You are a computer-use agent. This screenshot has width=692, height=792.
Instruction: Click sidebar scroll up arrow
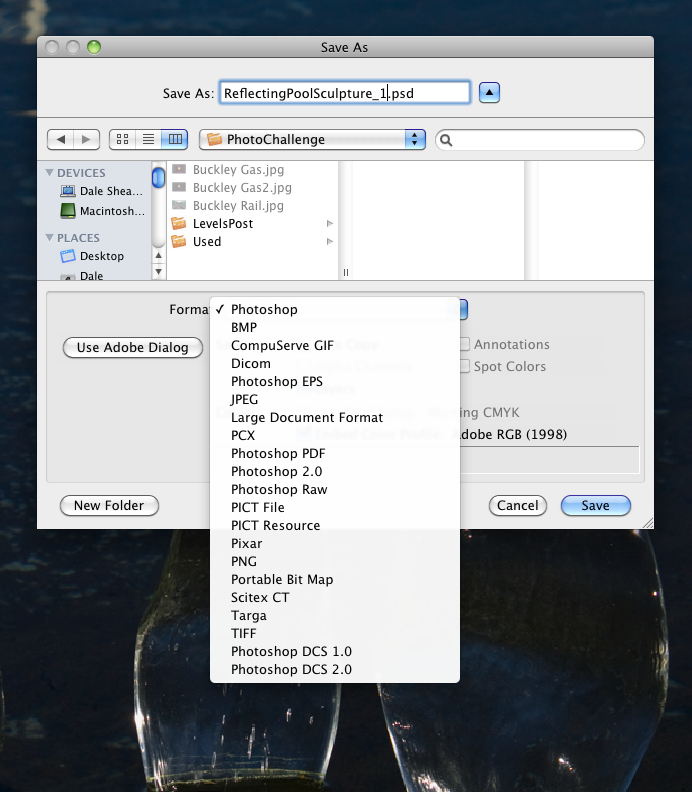click(x=159, y=256)
